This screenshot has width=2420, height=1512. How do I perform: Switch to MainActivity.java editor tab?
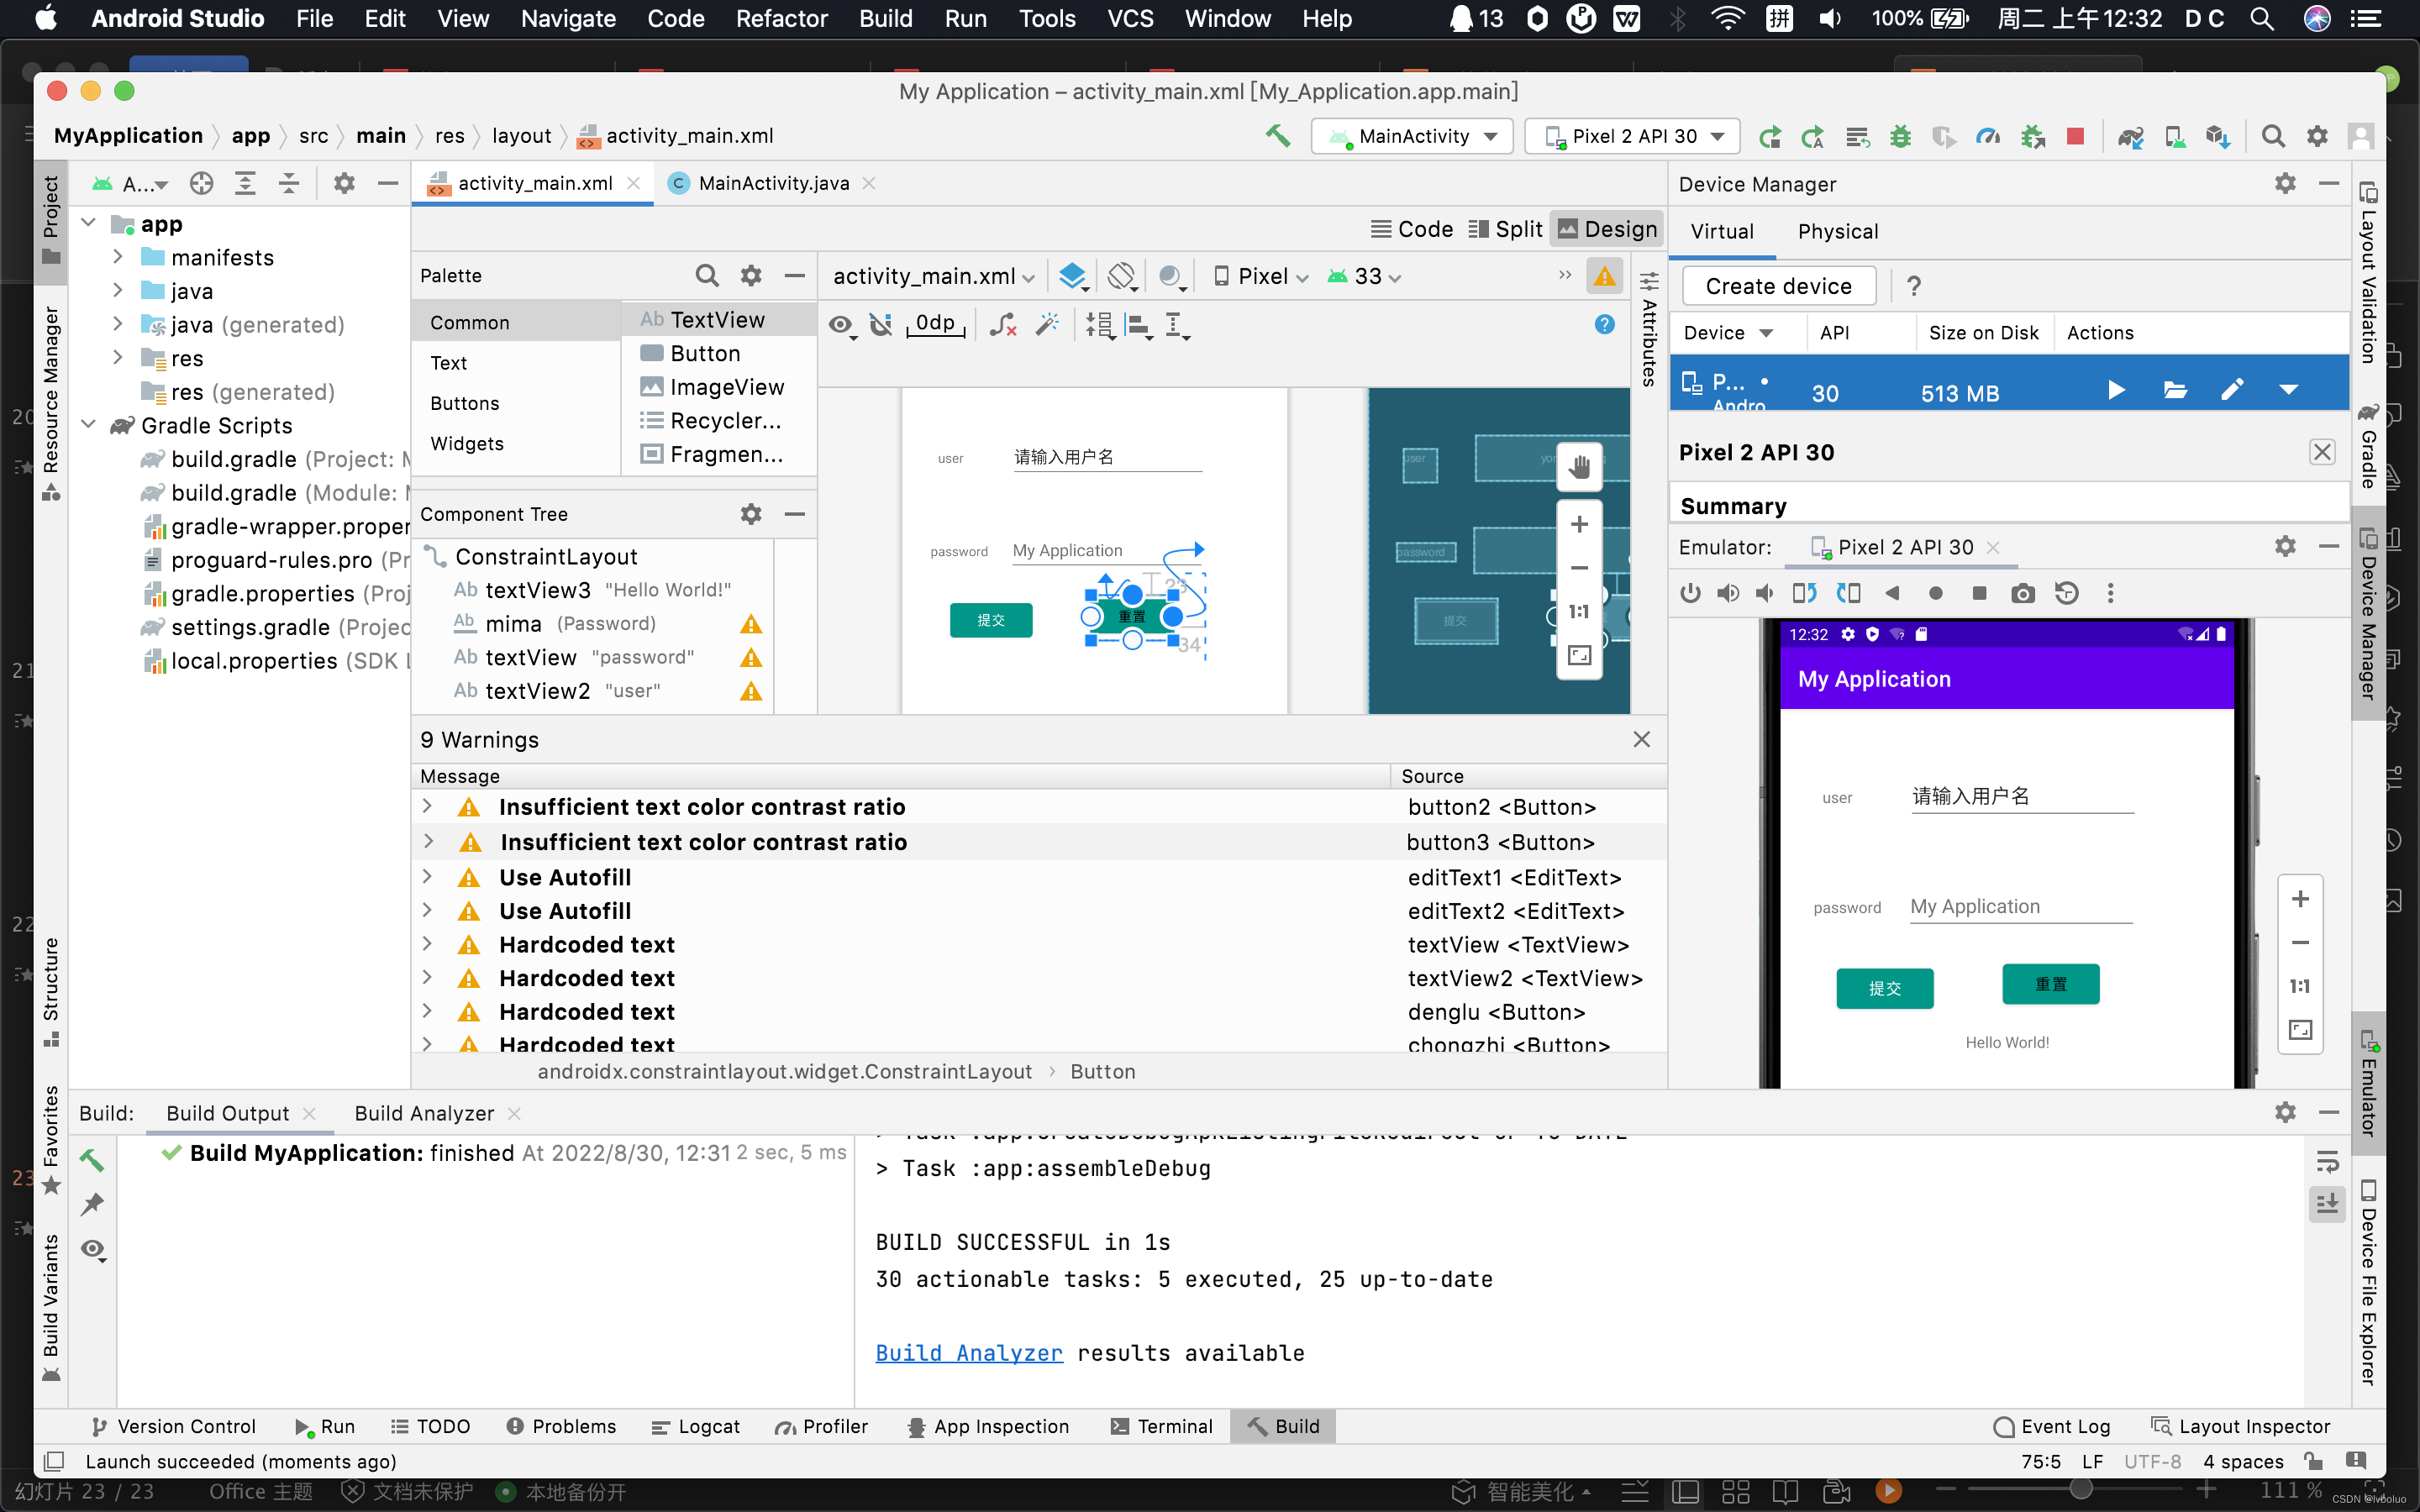click(x=772, y=183)
